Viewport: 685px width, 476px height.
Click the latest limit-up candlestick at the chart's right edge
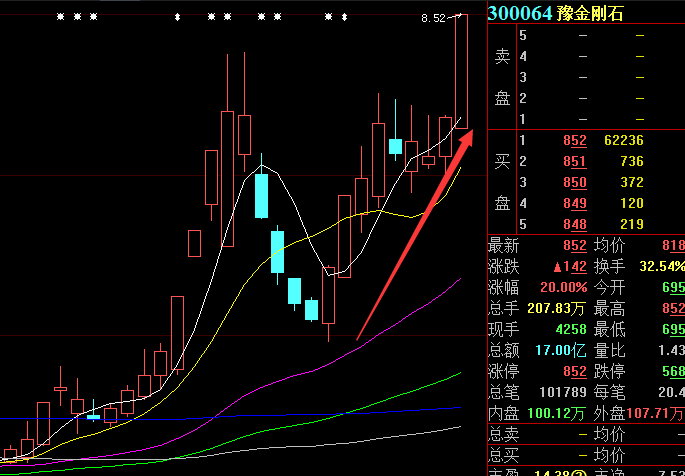click(x=461, y=71)
